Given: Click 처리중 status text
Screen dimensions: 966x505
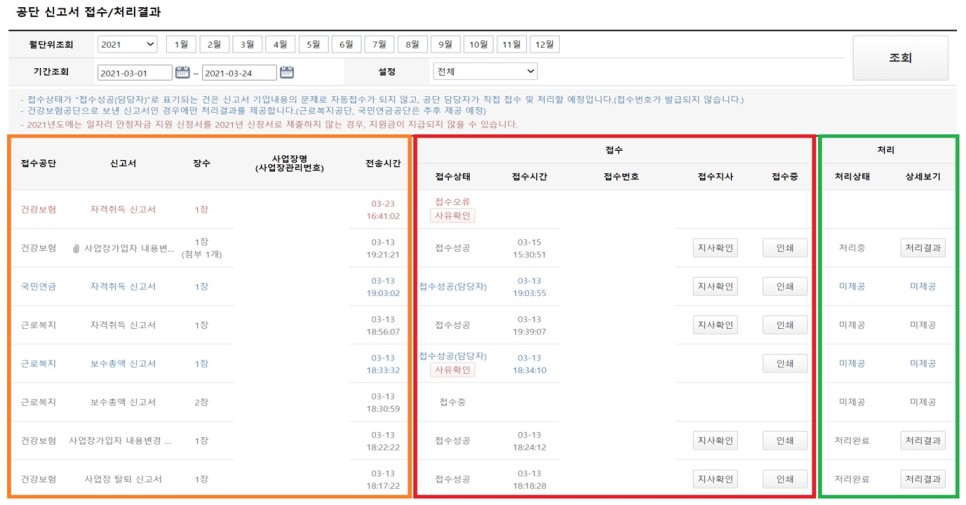Looking at the screenshot, I should [852, 248].
